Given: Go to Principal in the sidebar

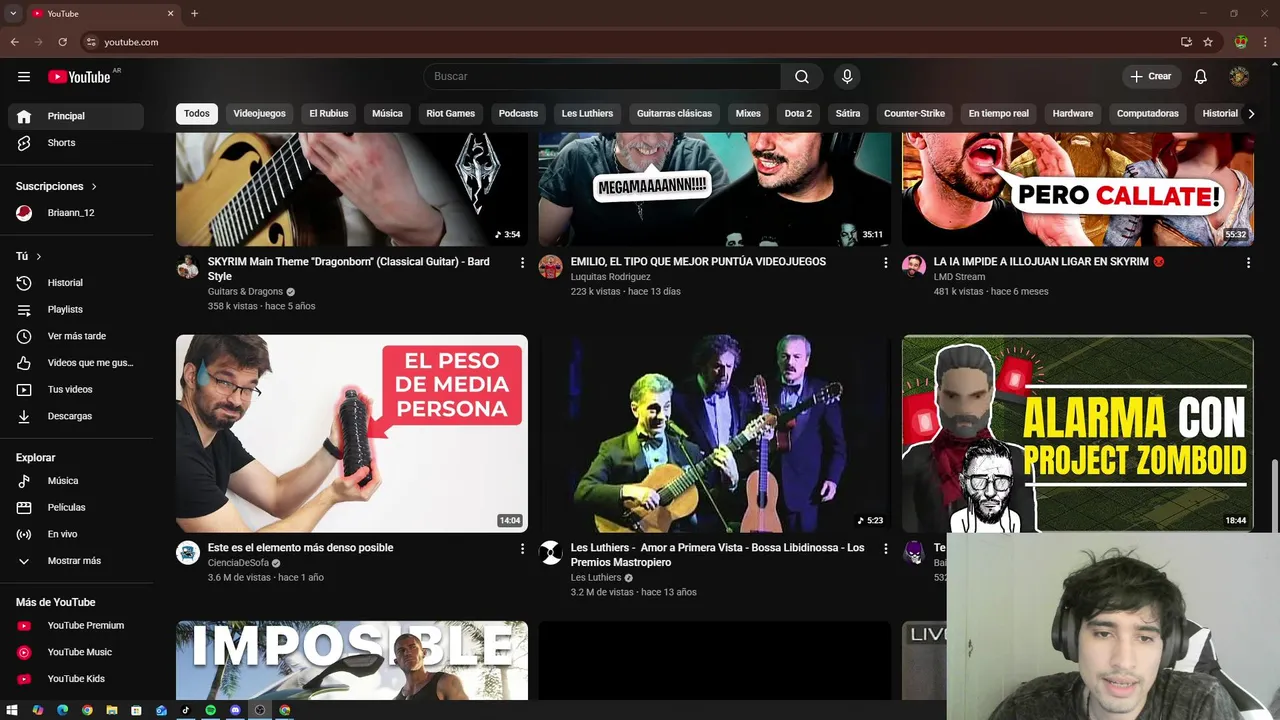Looking at the screenshot, I should (76, 116).
